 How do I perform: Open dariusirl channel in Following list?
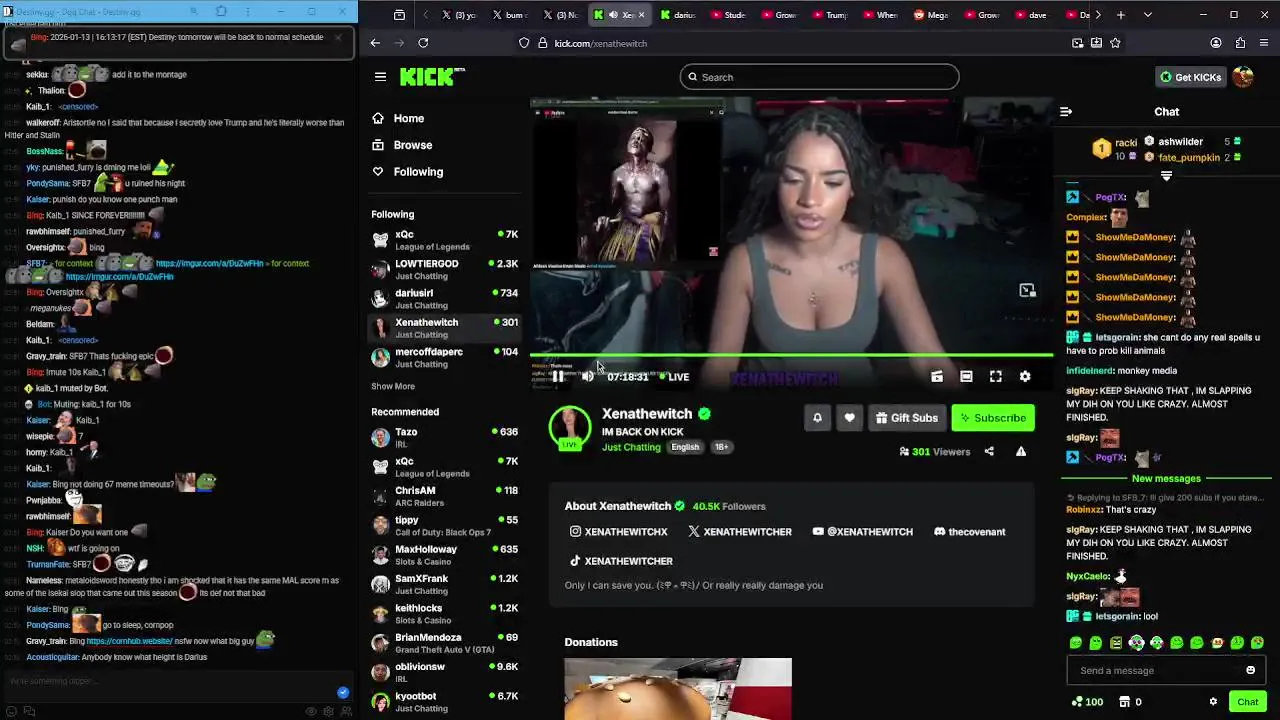[444, 299]
